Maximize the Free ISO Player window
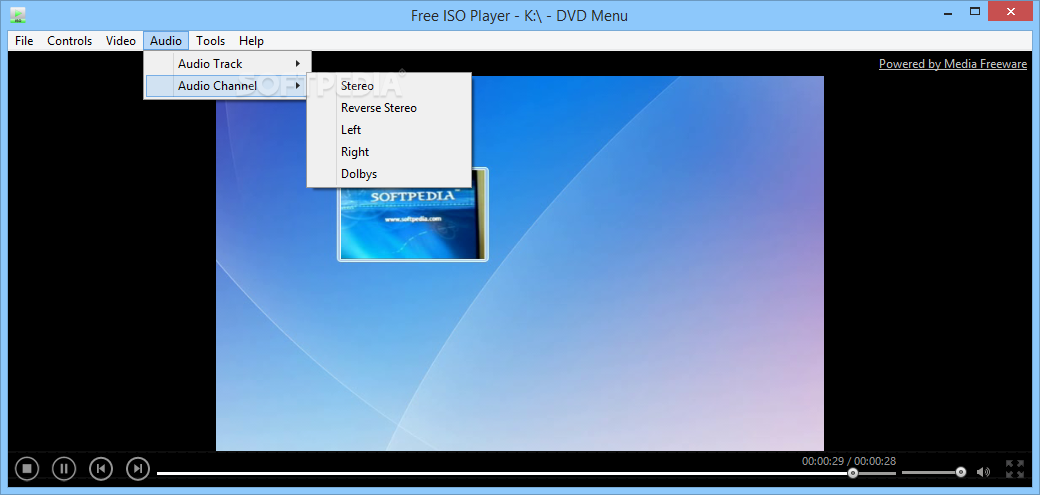 click(974, 11)
